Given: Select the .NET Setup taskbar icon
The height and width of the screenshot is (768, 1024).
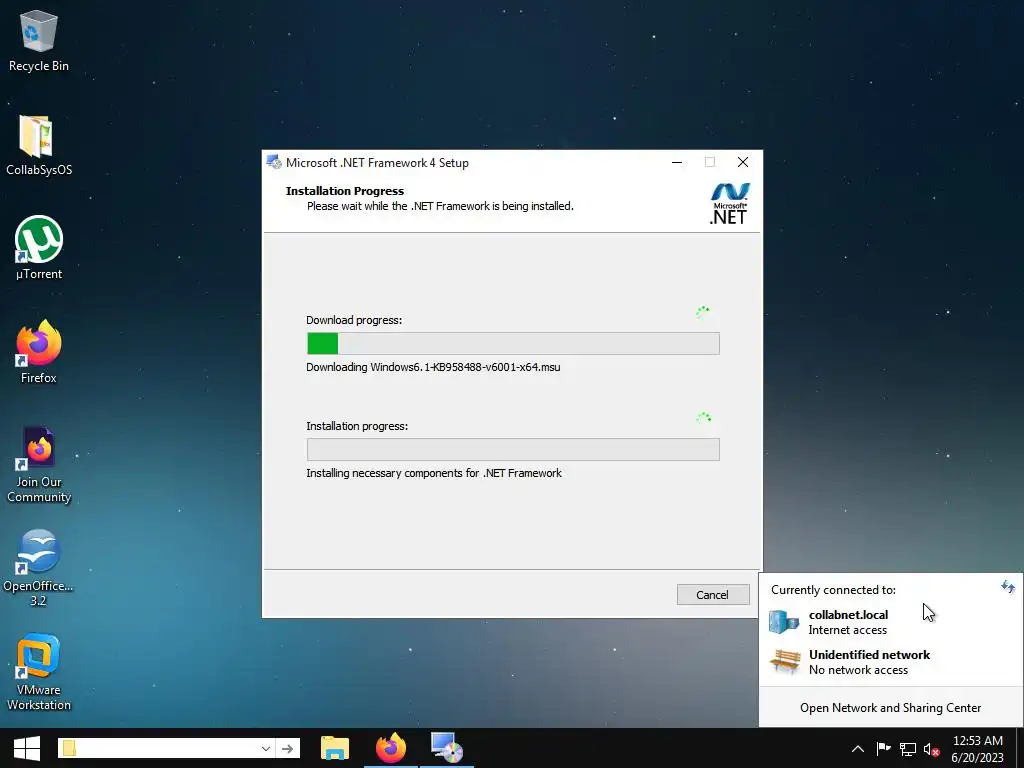Looking at the screenshot, I should 447,748.
